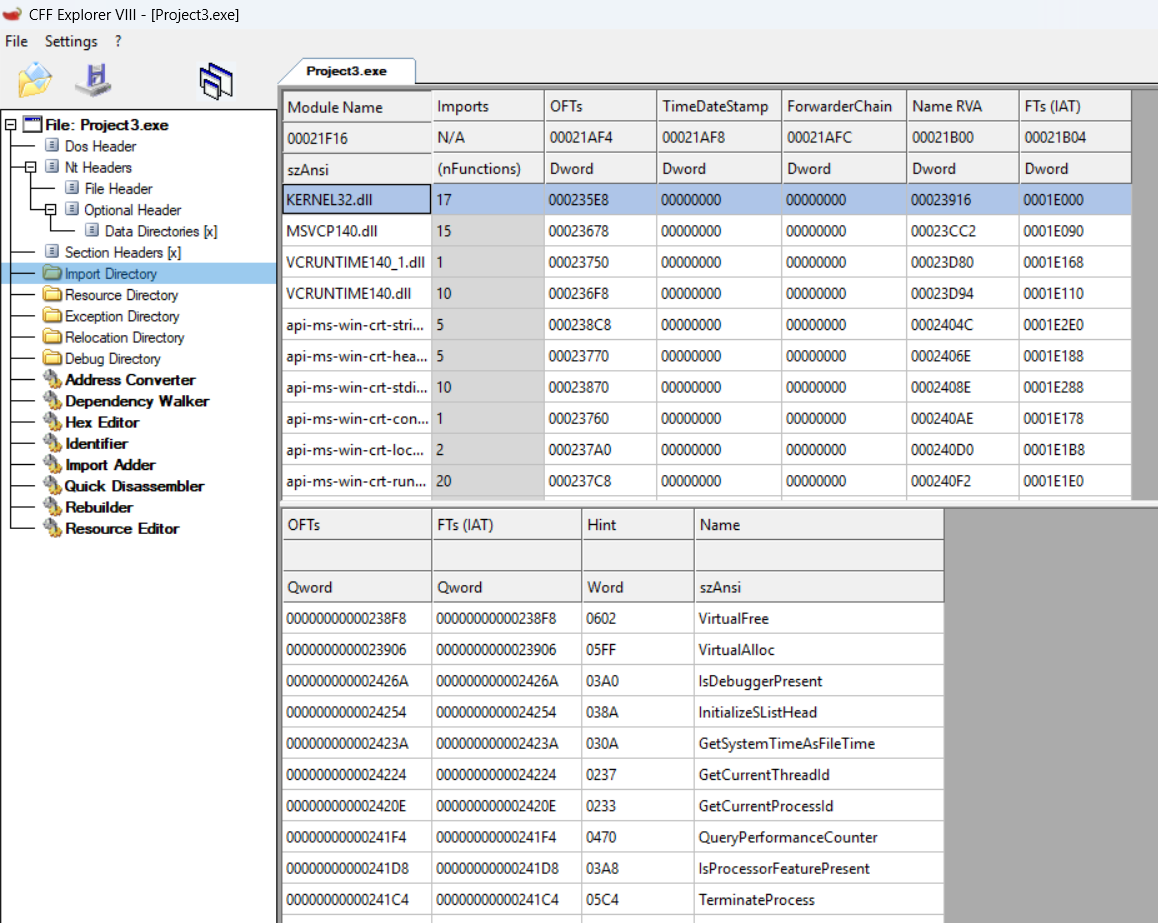The image size is (1158, 923).
Task: Select the MSVCP140.dll module row
Action: click(707, 231)
